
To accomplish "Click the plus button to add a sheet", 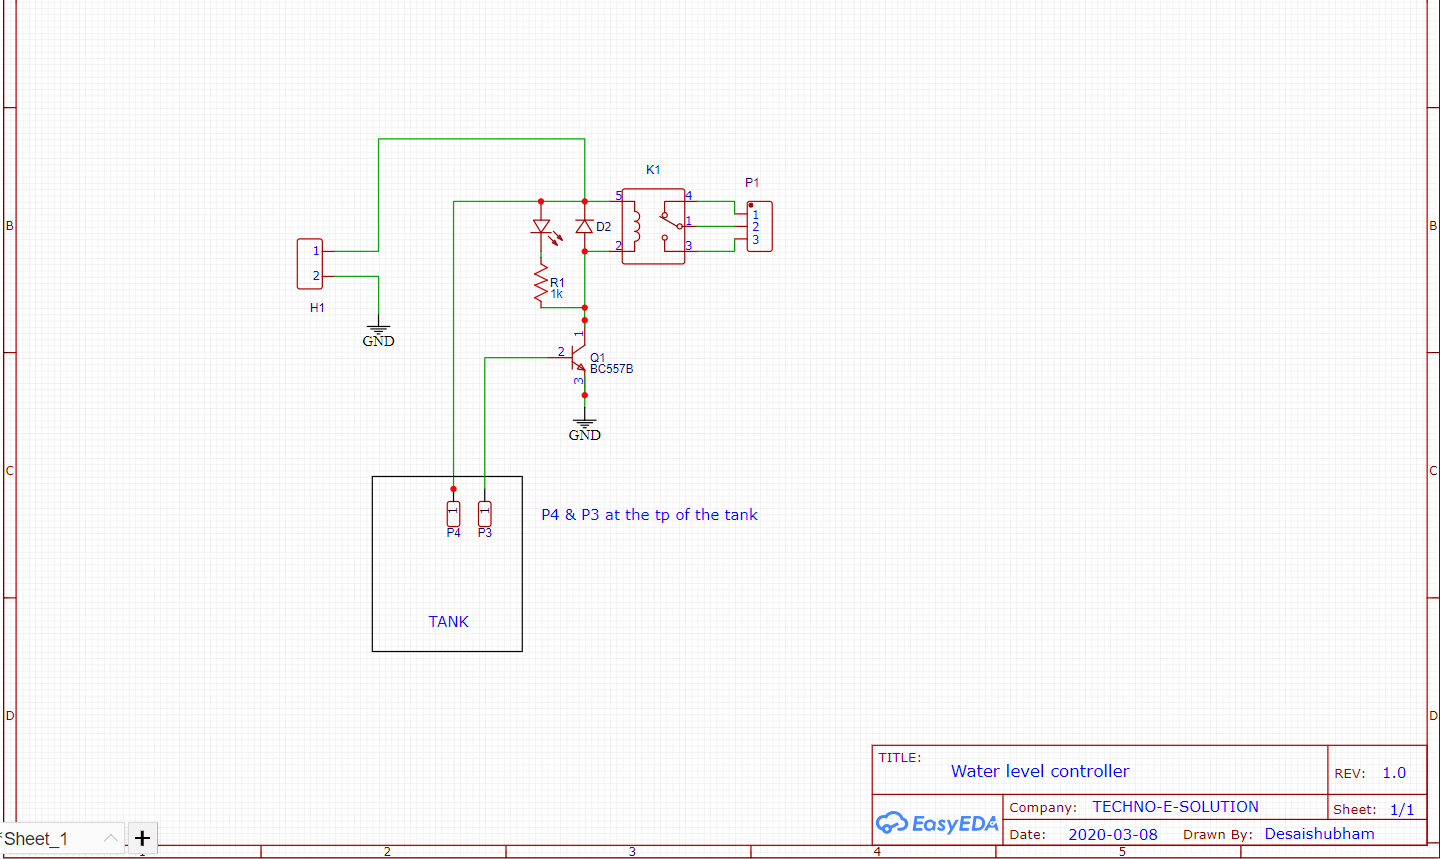I will [x=141, y=838].
